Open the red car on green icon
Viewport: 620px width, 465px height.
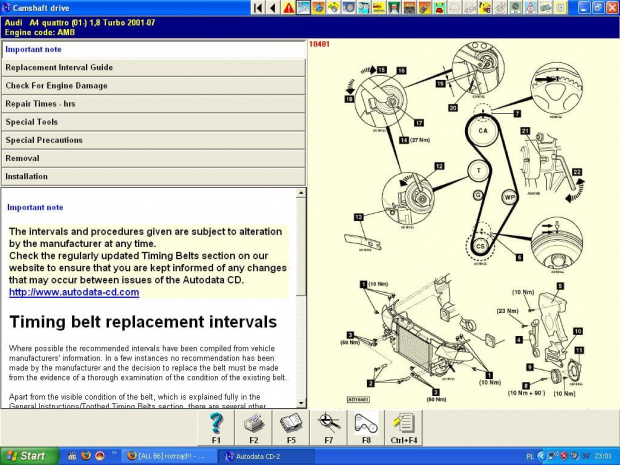(x=439, y=8)
